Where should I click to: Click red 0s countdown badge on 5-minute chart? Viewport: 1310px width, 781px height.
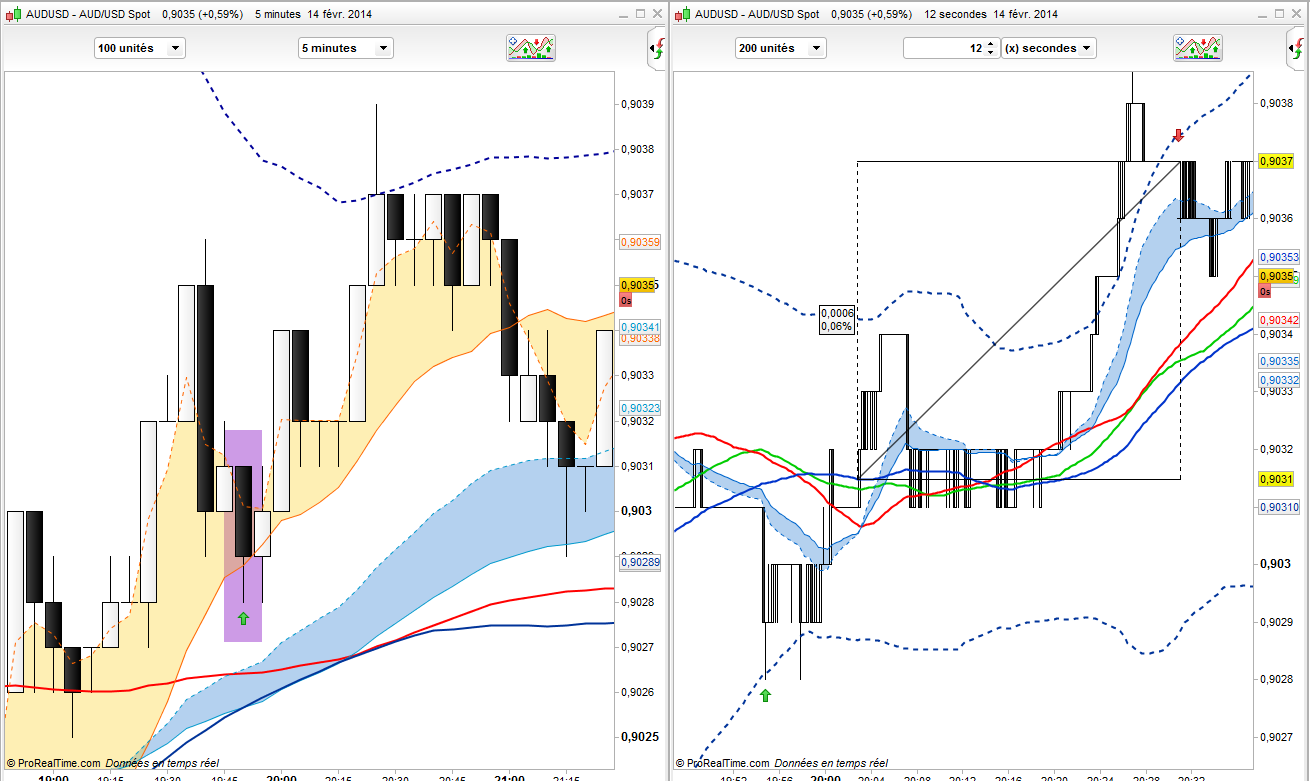(x=625, y=300)
